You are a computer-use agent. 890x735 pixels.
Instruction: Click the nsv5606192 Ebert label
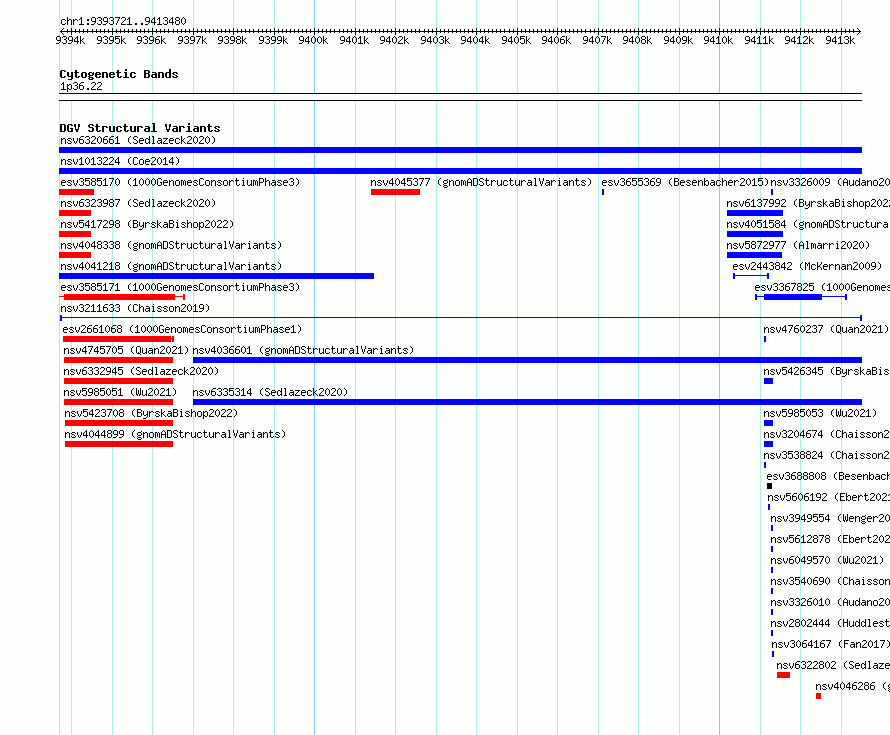(829, 497)
